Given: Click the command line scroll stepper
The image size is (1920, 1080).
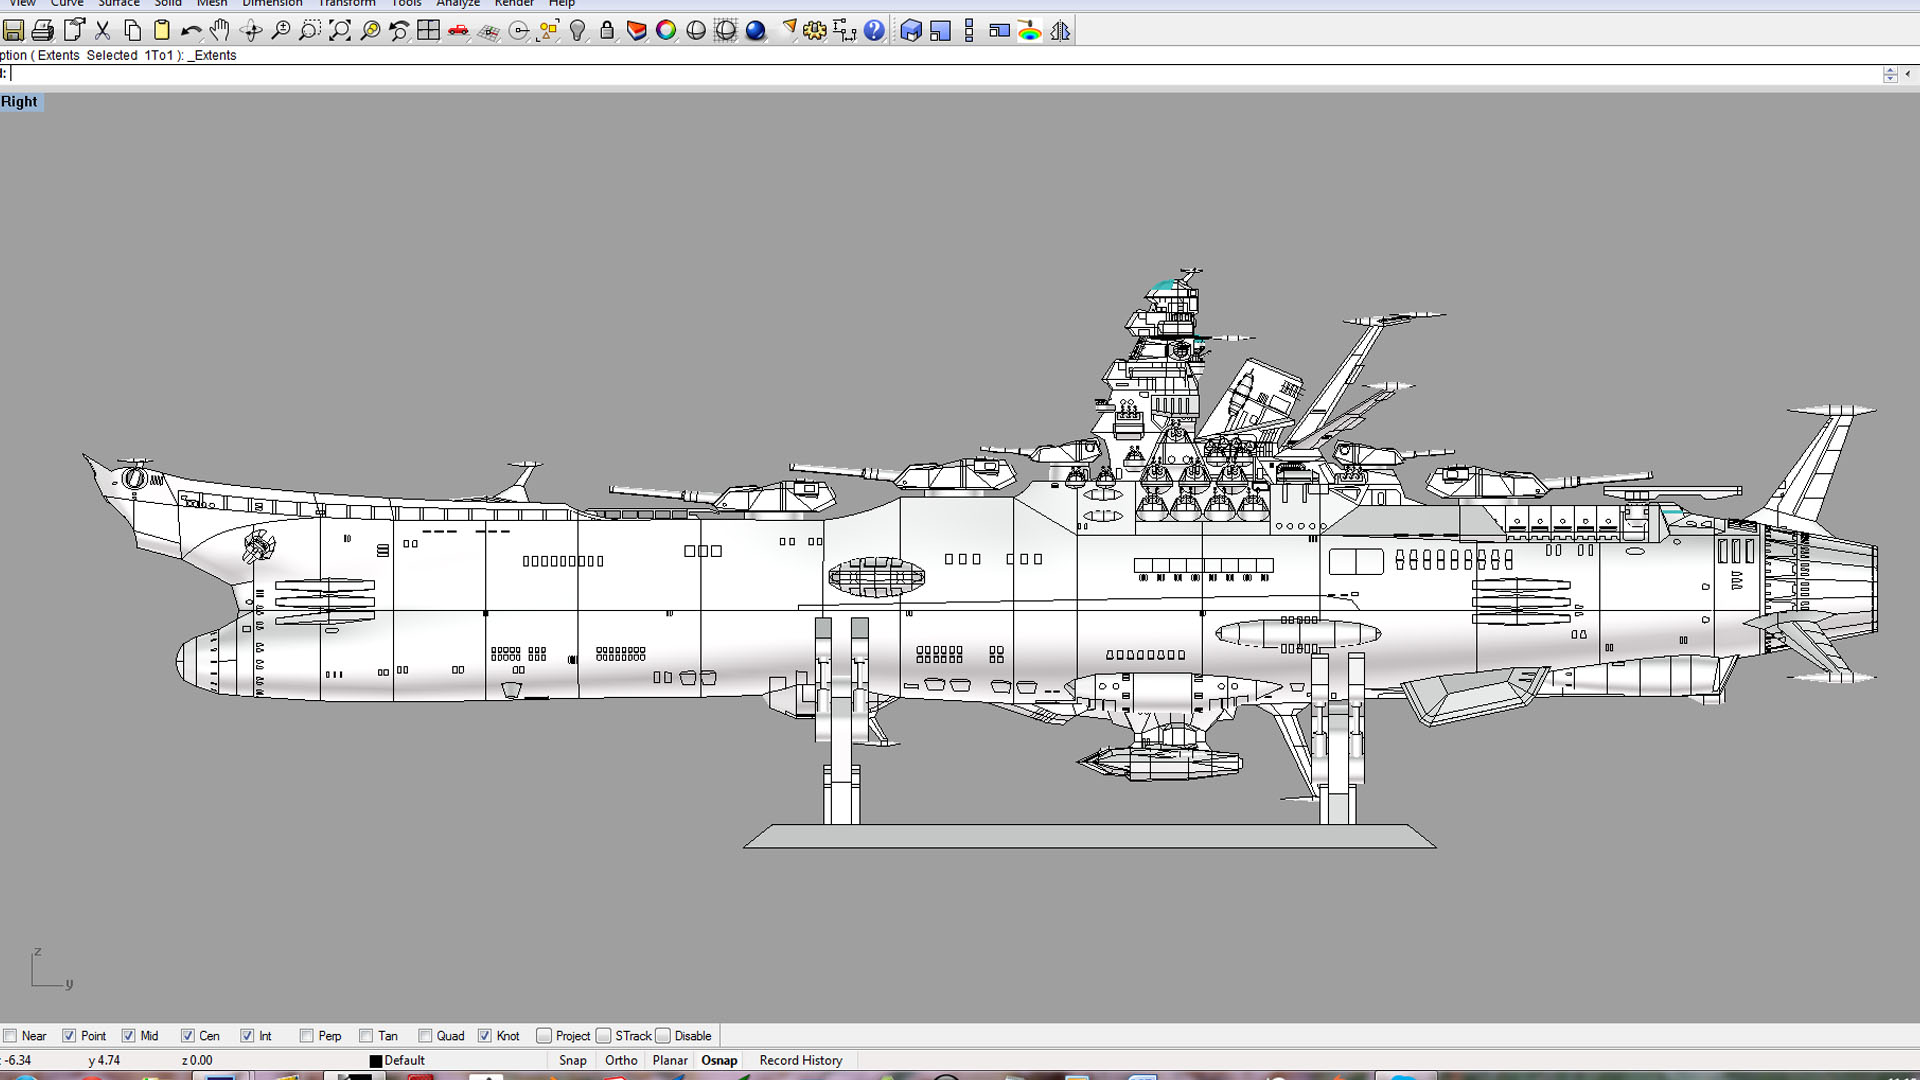Looking at the screenshot, I should (1890, 74).
